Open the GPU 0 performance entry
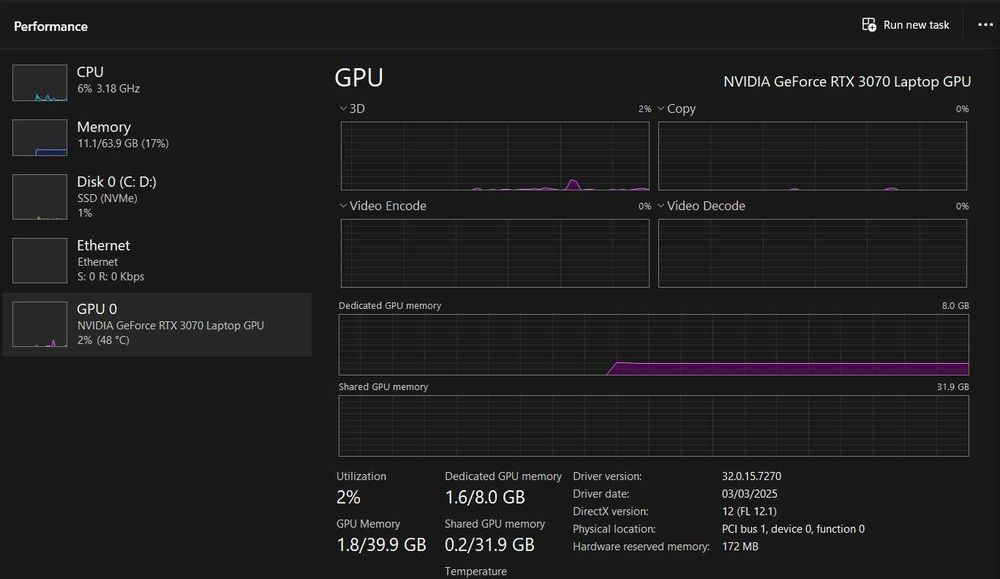 pyautogui.click(x=158, y=325)
